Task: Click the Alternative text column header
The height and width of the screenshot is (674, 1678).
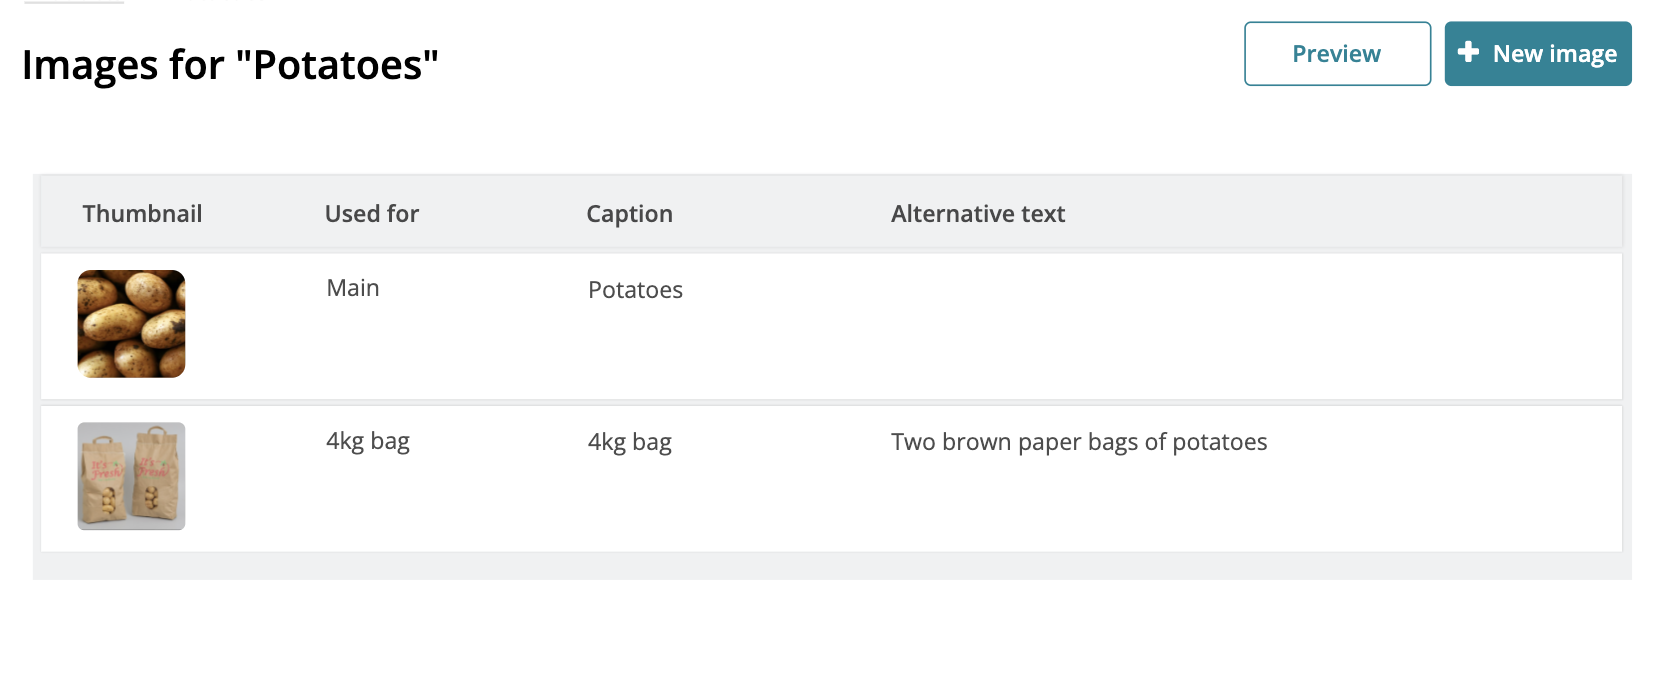Action: pos(977,214)
